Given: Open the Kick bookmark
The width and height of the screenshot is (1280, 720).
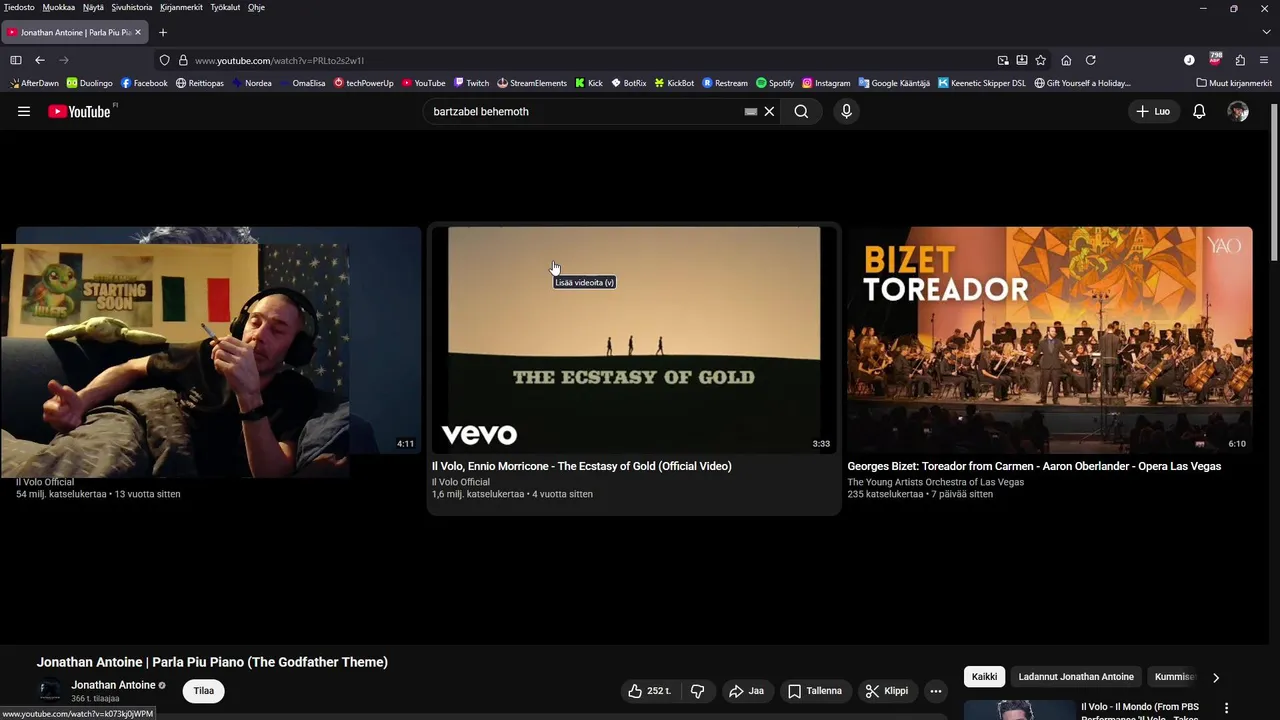Looking at the screenshot, I should point(589,83).
